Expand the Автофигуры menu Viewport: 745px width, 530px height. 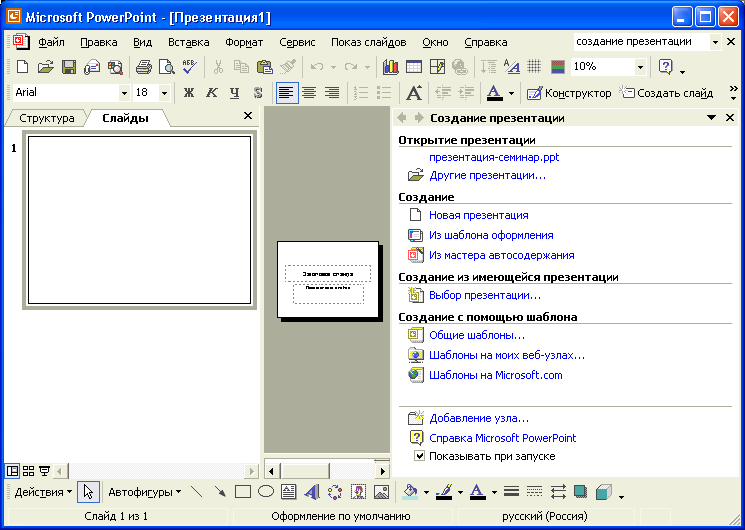[x=144, y=492]
